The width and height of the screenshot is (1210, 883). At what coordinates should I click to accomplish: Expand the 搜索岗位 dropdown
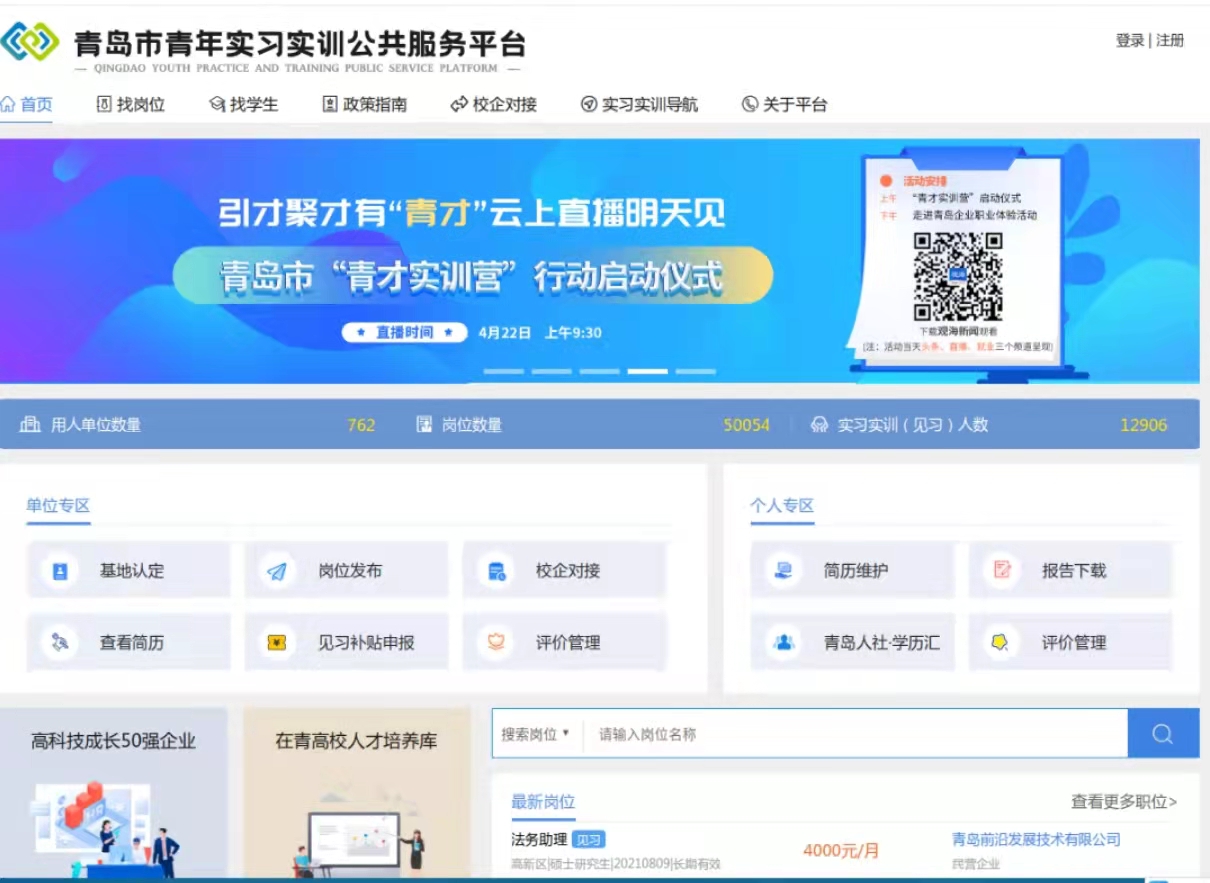tap(536, 734)
